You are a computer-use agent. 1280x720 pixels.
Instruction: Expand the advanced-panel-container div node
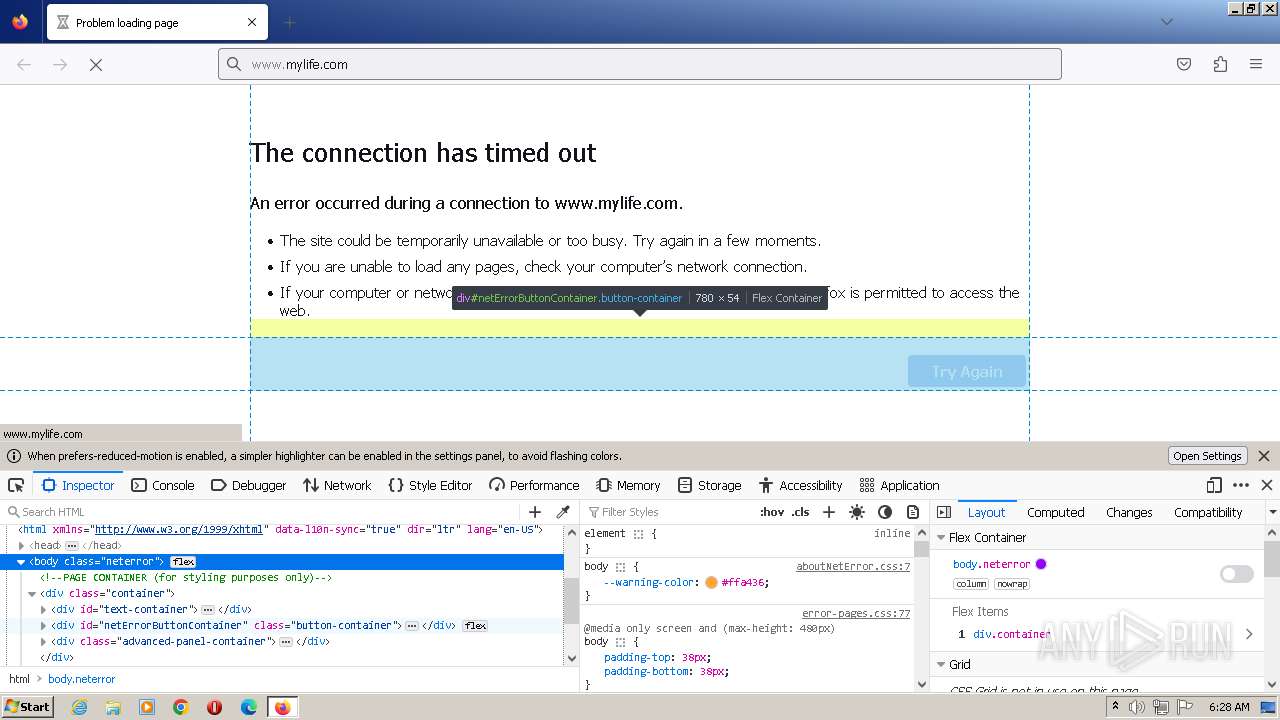pyautogui.click(x=43, y=642)
